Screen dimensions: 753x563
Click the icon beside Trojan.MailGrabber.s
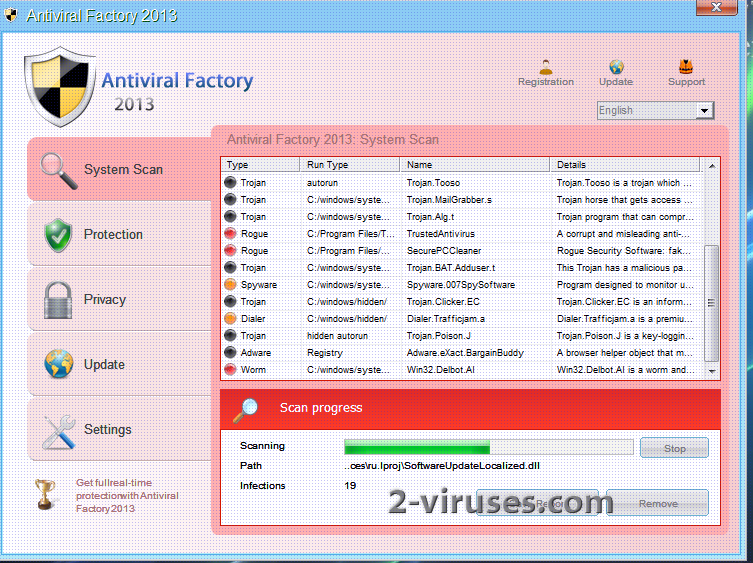point(231,199)
